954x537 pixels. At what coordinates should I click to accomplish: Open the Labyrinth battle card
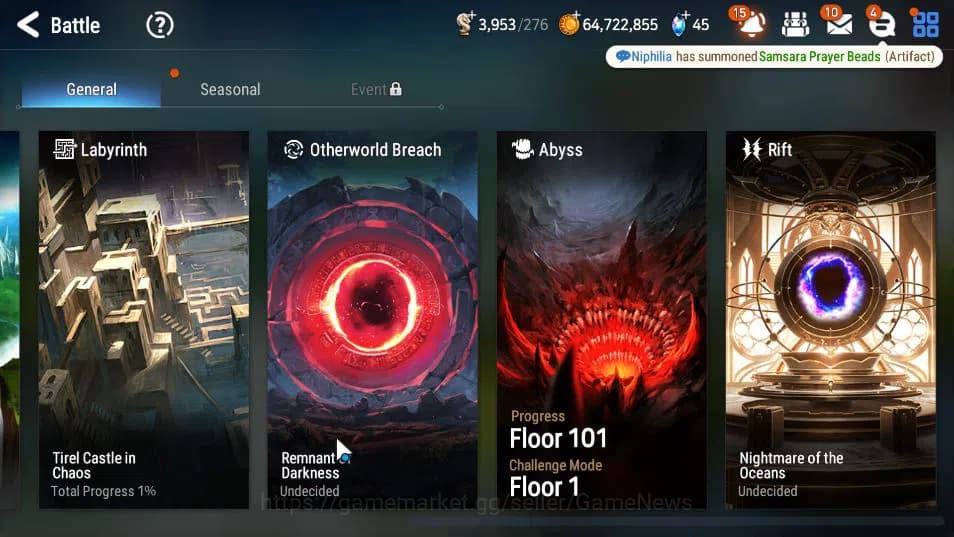(x=144, y=320)
